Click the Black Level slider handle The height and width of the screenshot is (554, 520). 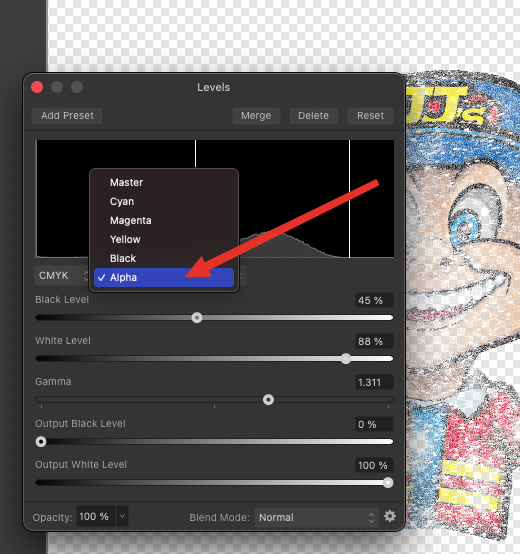click(197, 318)
